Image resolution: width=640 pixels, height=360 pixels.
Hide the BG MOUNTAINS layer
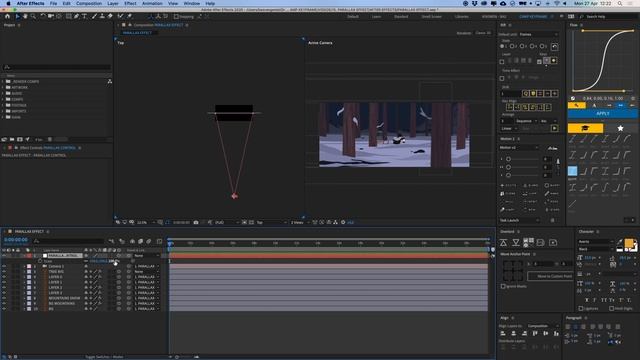pos(4,303)
